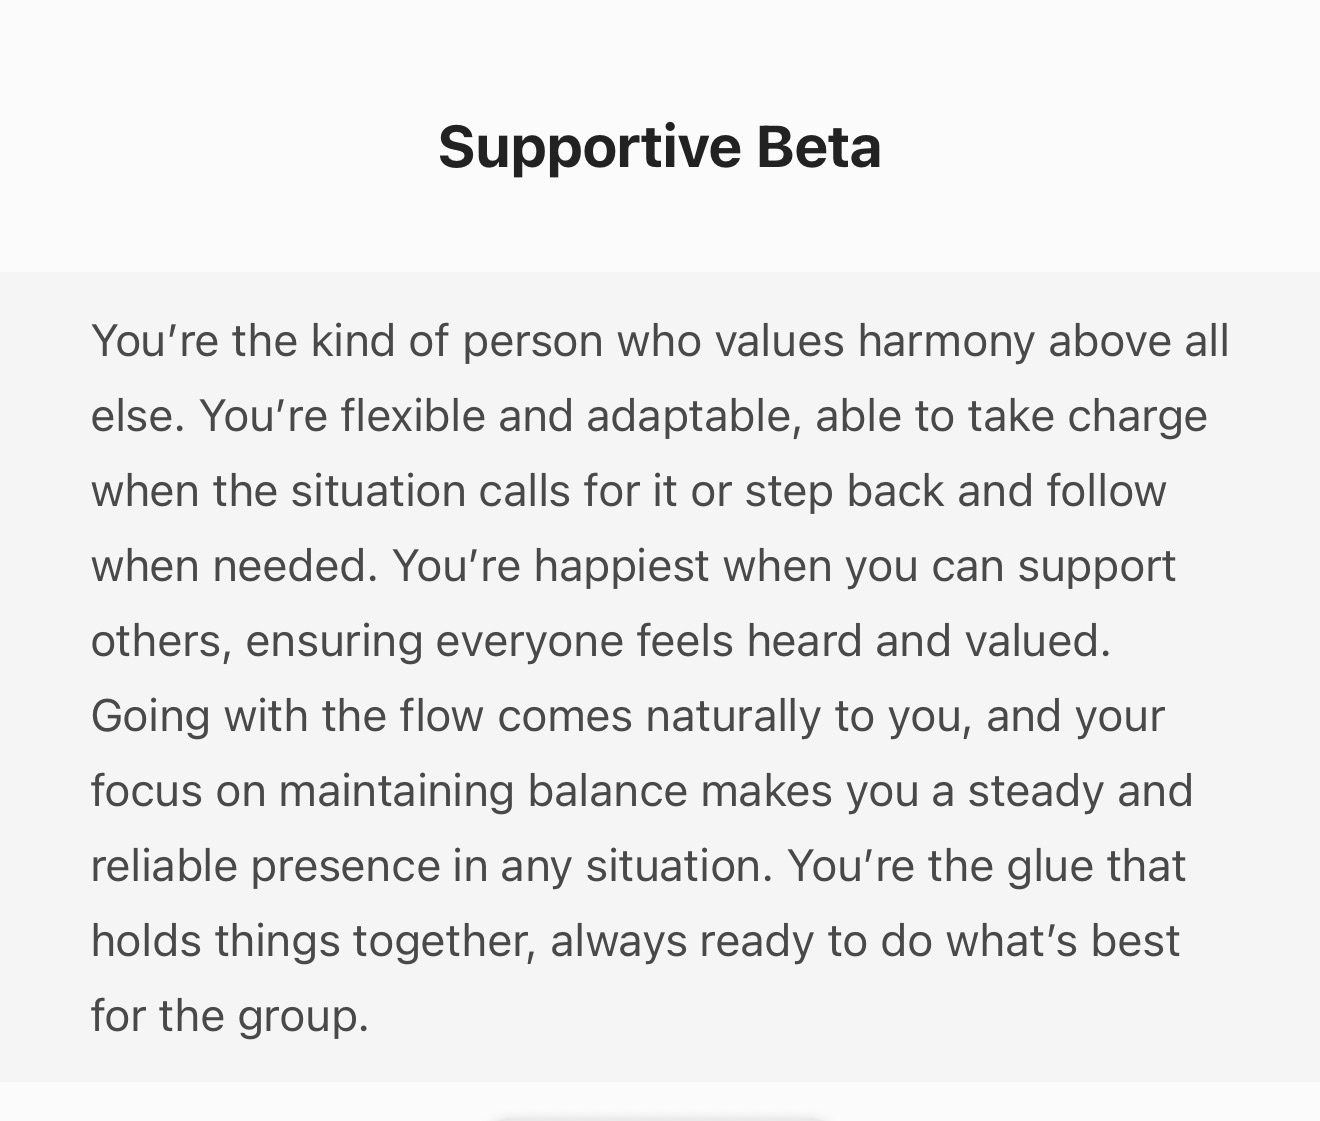Click the word 'Supportive' in the title

tap(589, 147)
